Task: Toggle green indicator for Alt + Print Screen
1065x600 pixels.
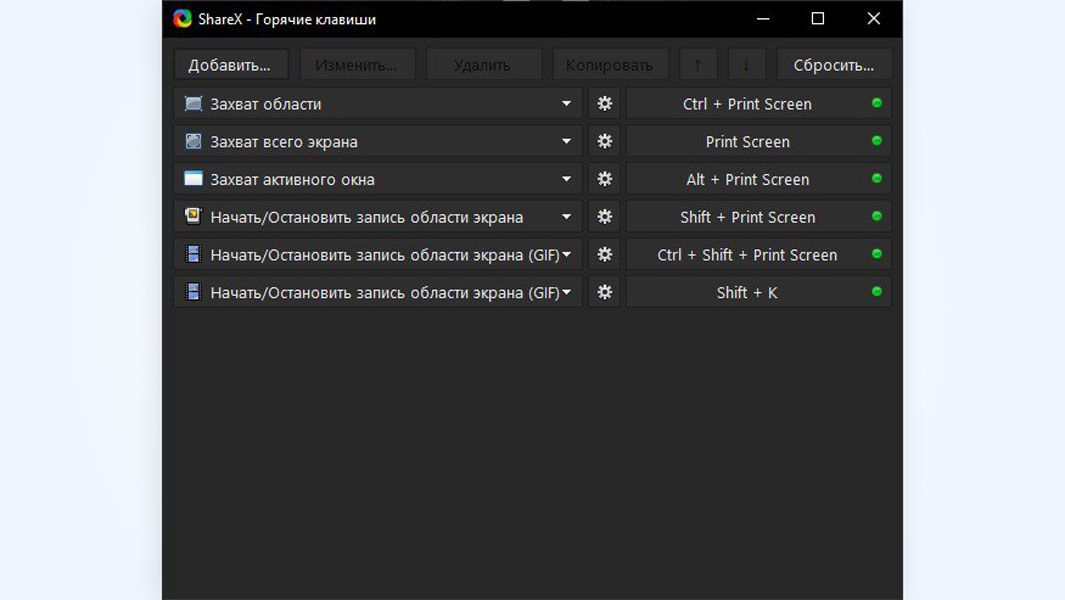Action: (x=877, y=179)
